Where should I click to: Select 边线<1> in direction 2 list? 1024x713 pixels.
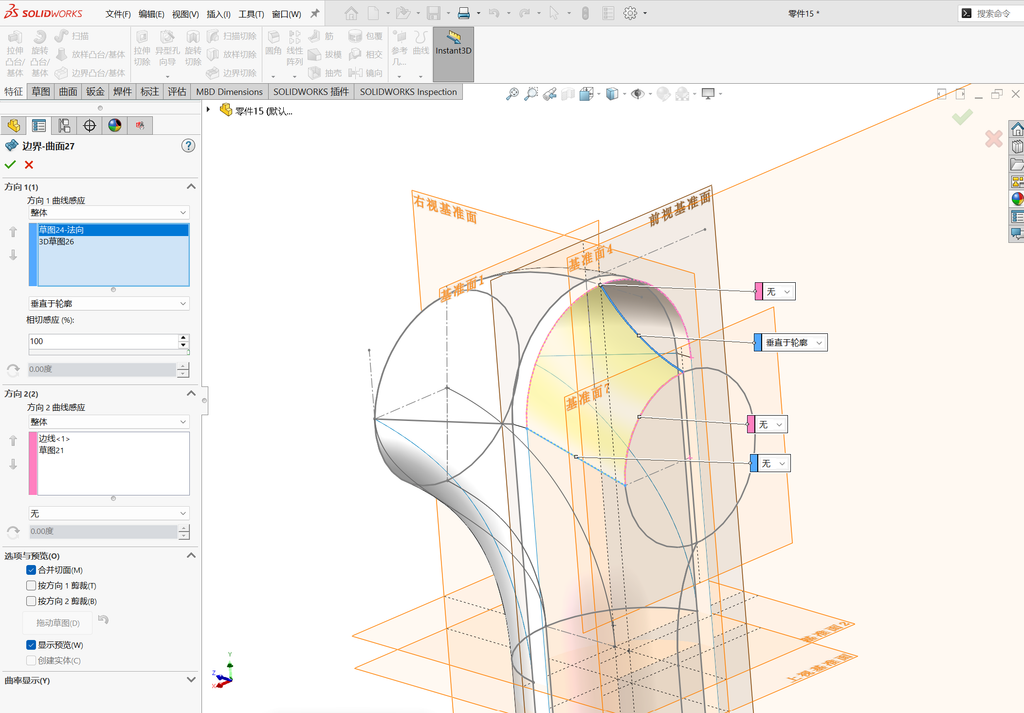tap(113, 439)
